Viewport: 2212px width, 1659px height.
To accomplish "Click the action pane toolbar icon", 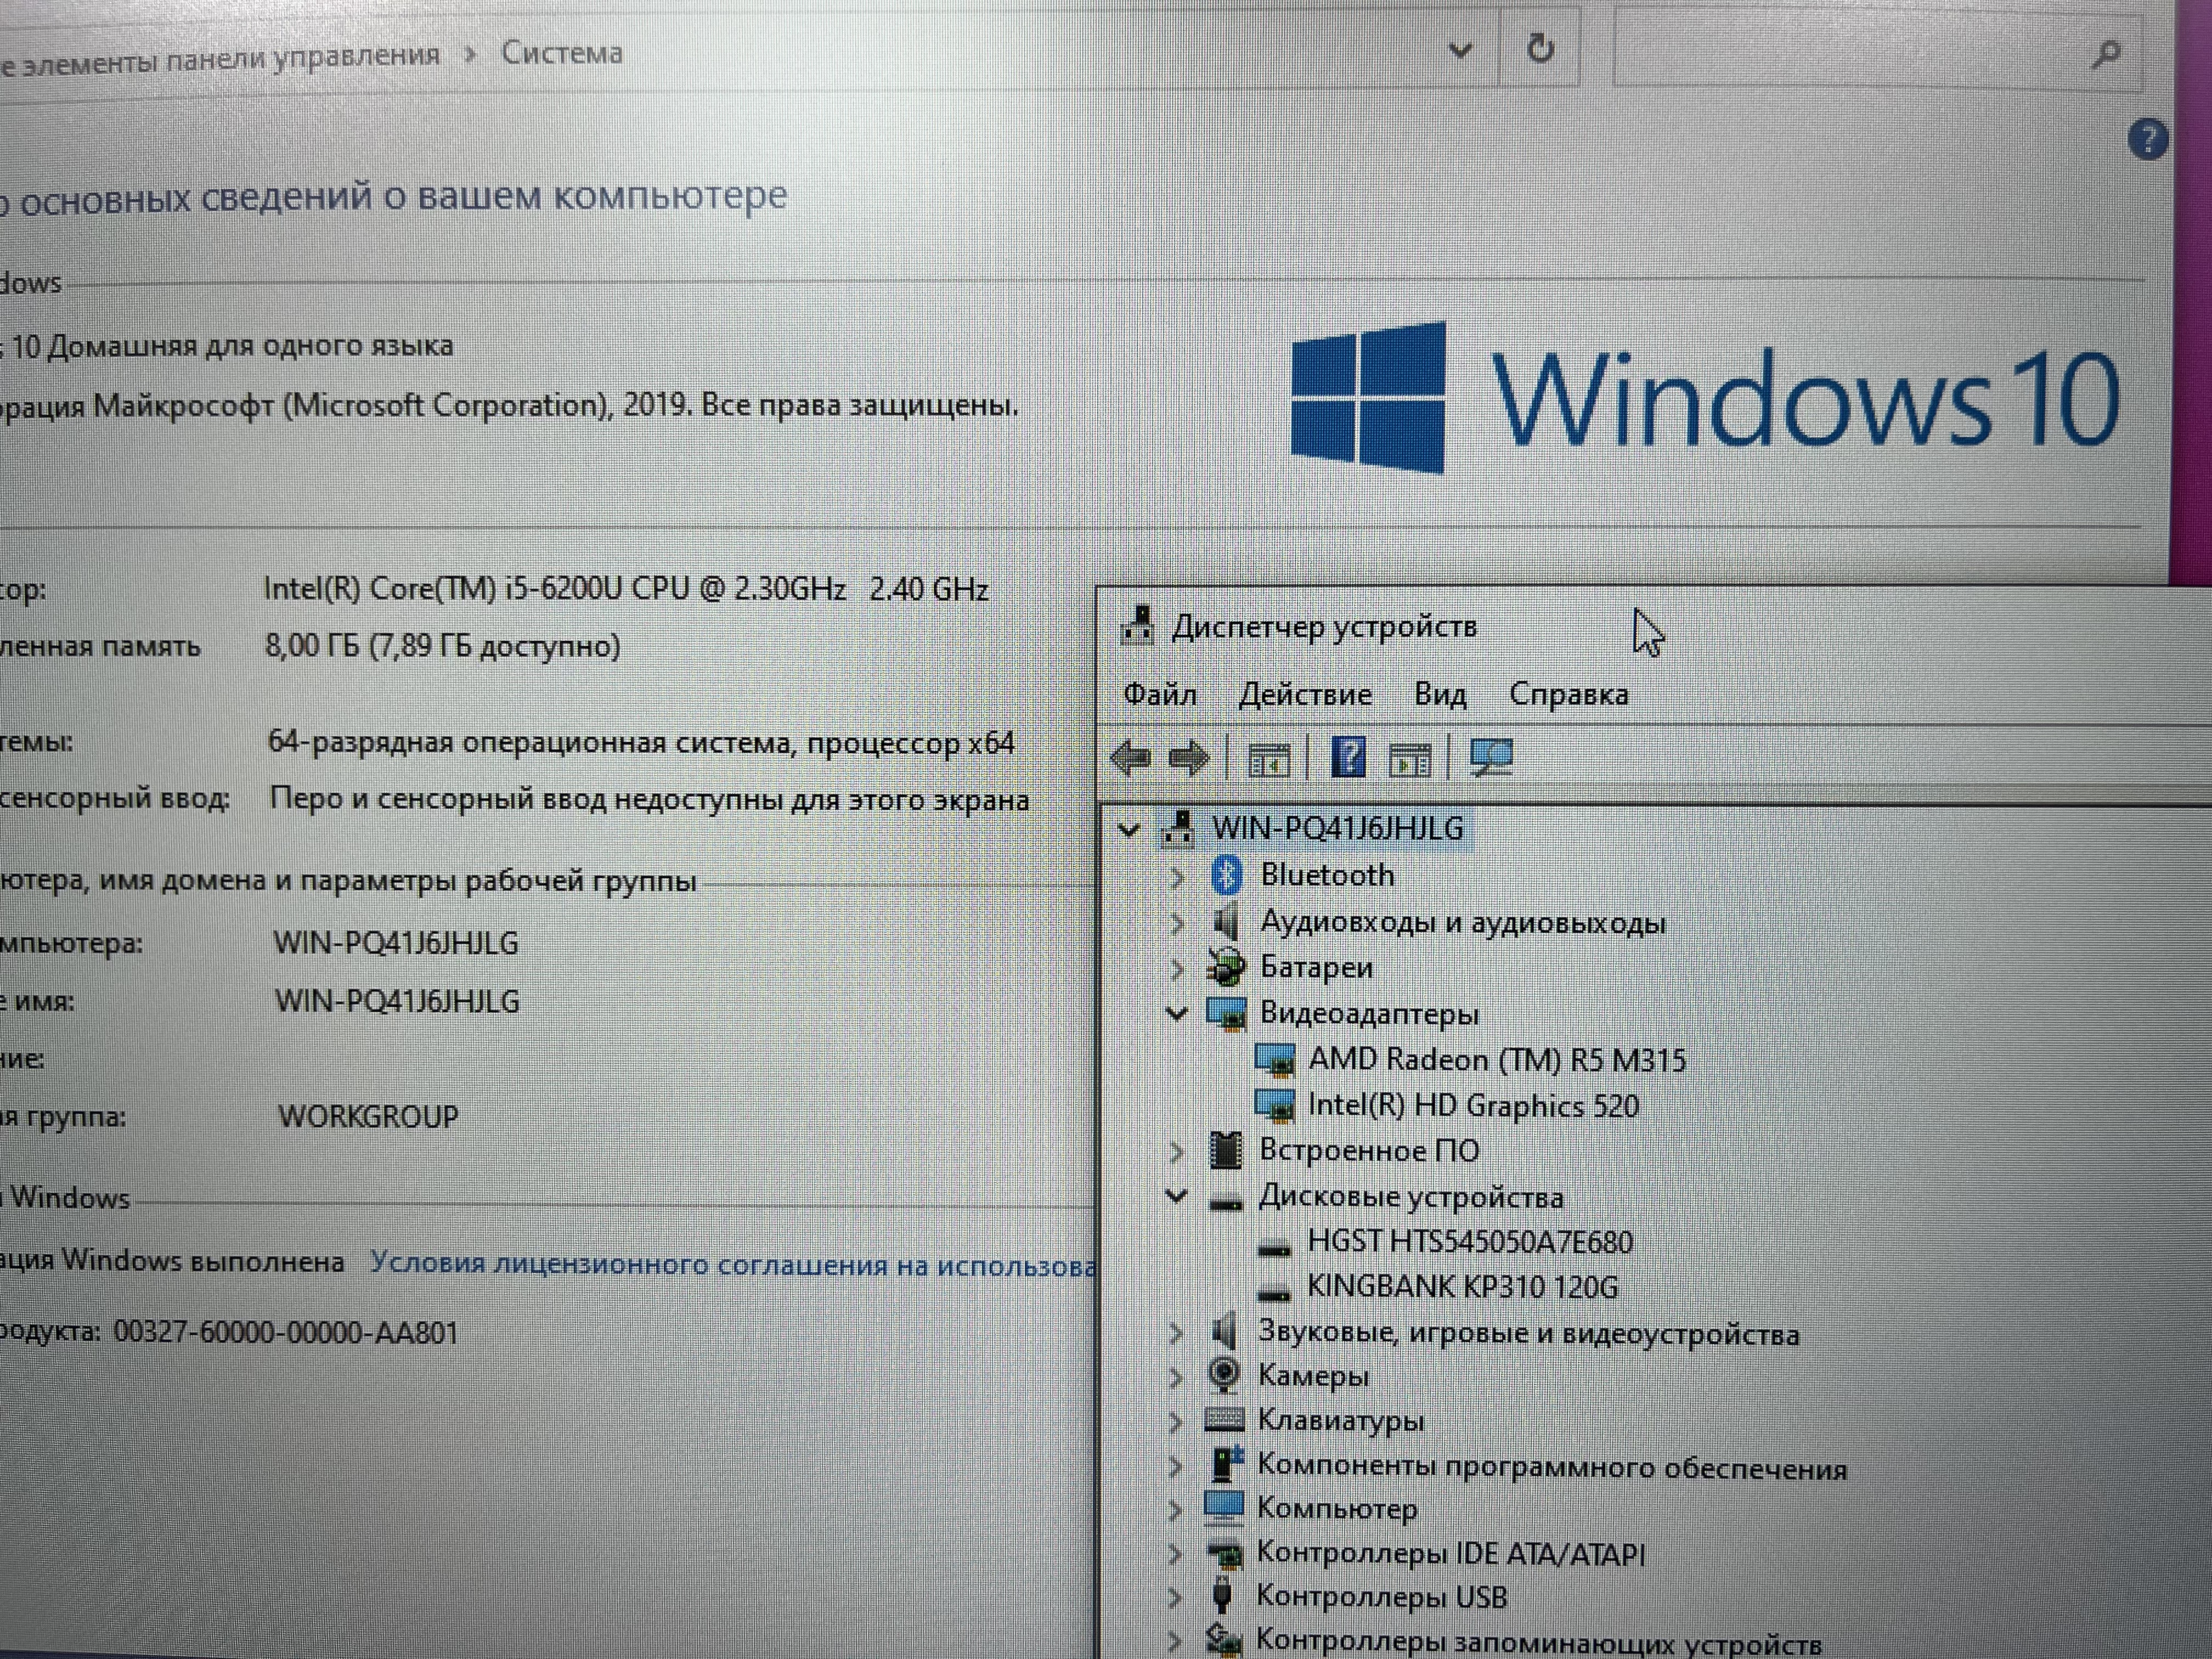I will pos(1411,761).
